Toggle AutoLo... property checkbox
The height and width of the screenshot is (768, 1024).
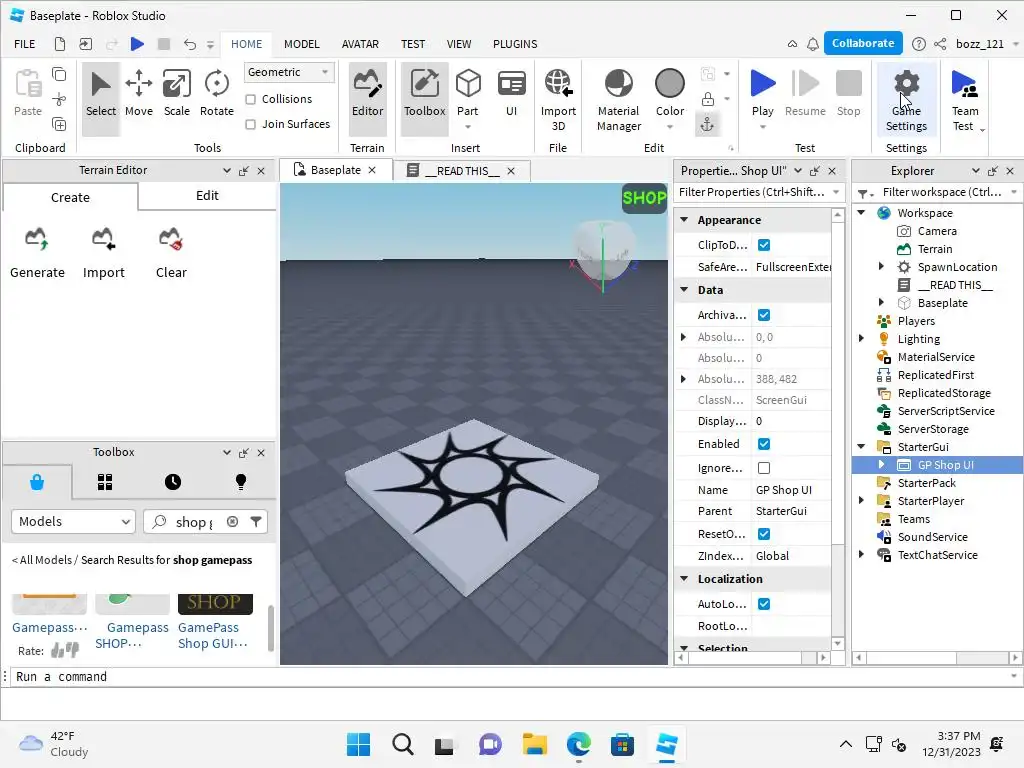[763, 603]
